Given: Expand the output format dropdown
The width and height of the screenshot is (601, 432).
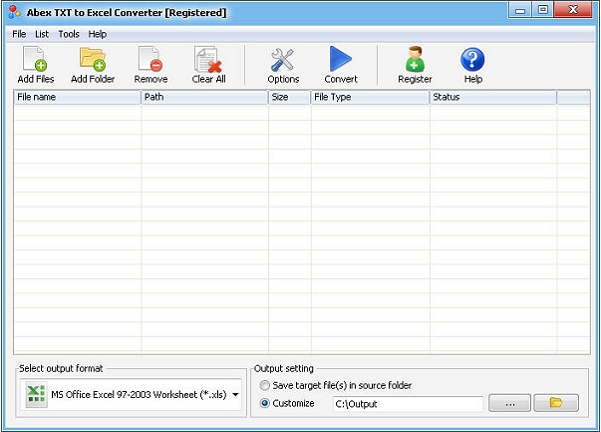Looking at the screenshot, I should click(236, 395).
